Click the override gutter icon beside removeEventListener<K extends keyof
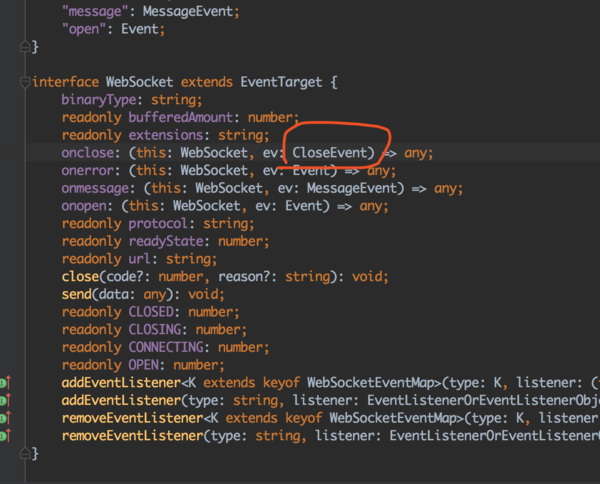This screenshot has width=600, height=484. 5,418
